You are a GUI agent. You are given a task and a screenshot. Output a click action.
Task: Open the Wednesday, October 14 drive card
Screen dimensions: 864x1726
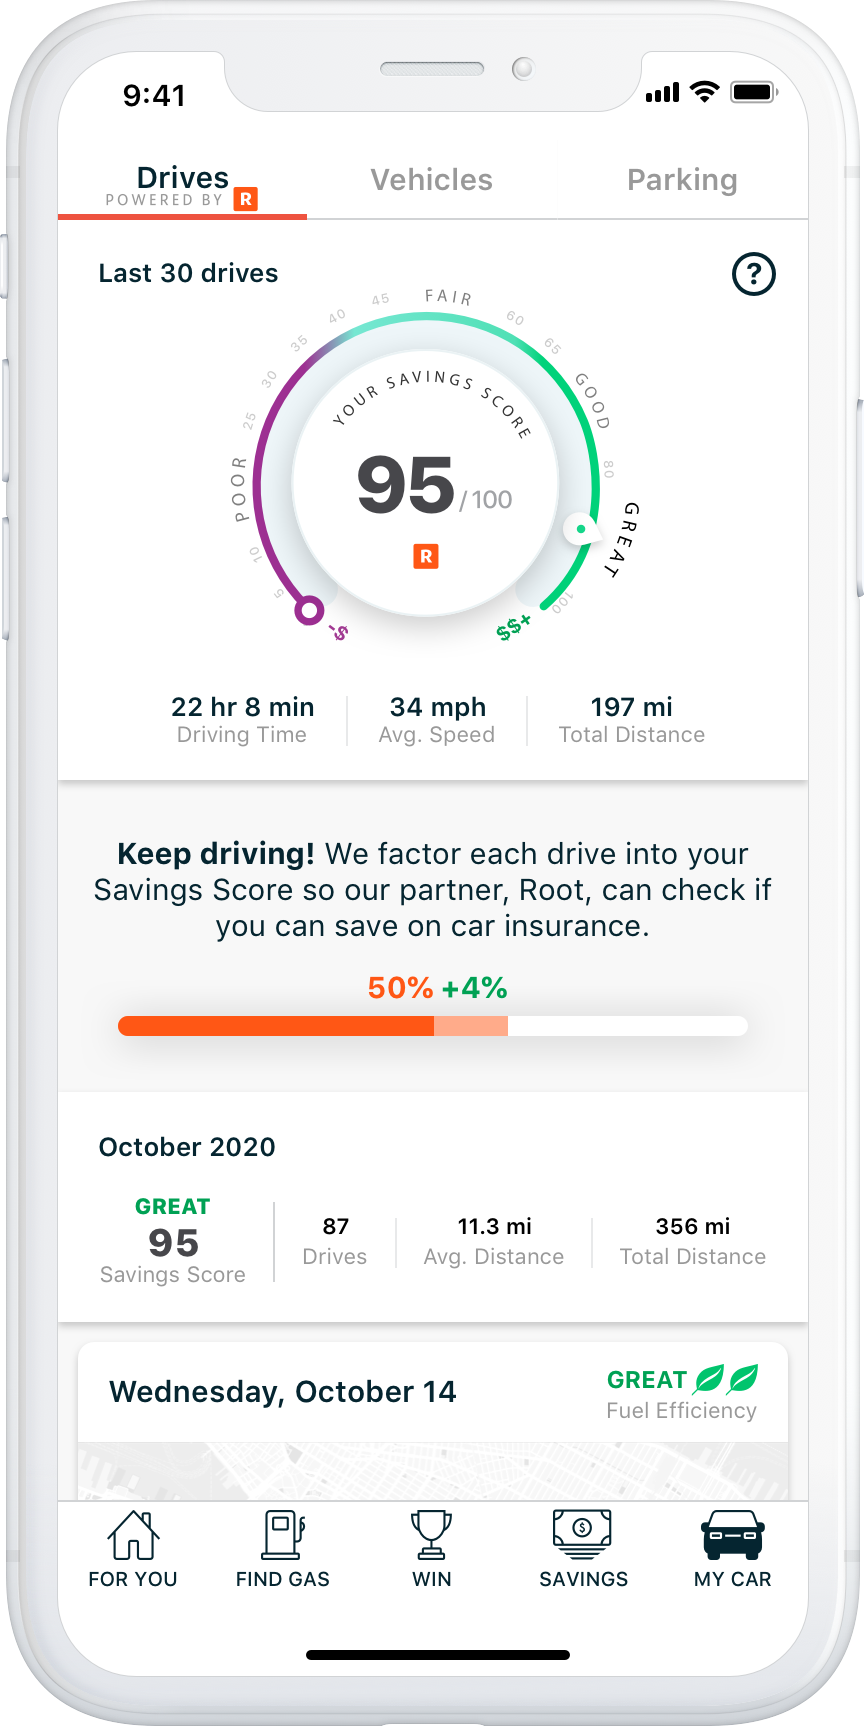pos(283,1392)
